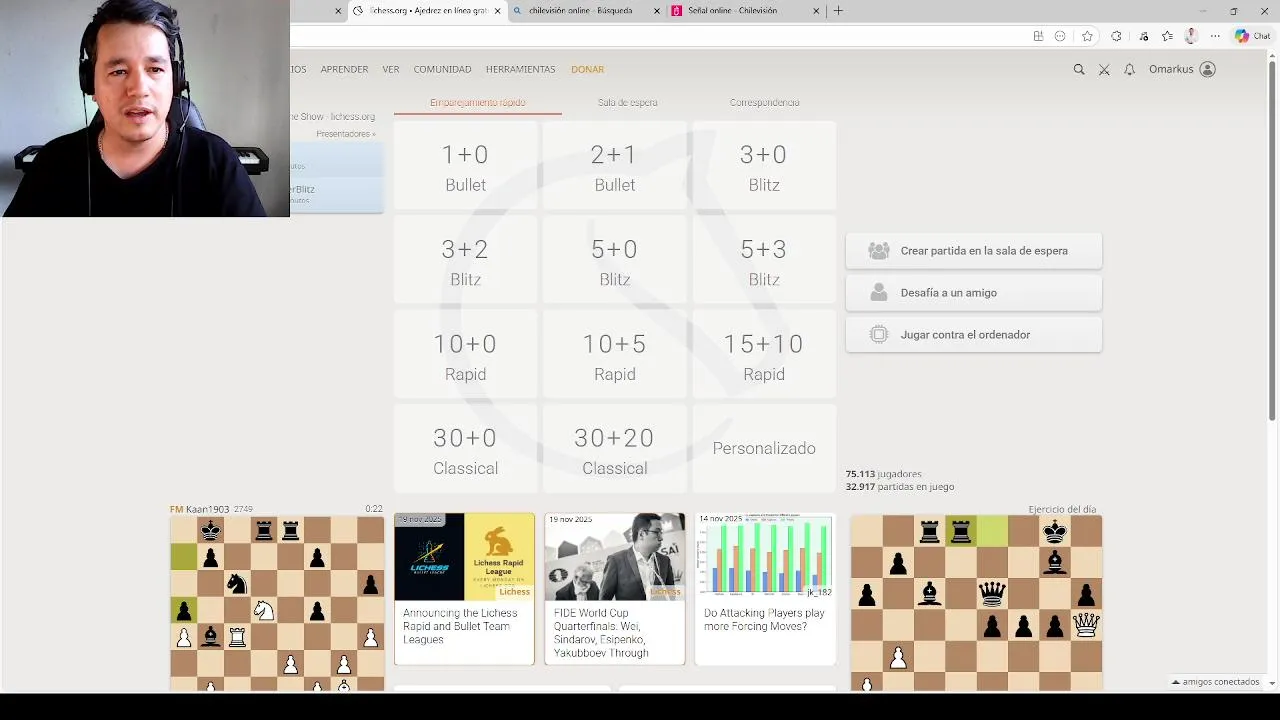The height and width of the screenshot is (720, 1280).
Task: Open the Ejercicio del día puzzle board
Action: 976,603
